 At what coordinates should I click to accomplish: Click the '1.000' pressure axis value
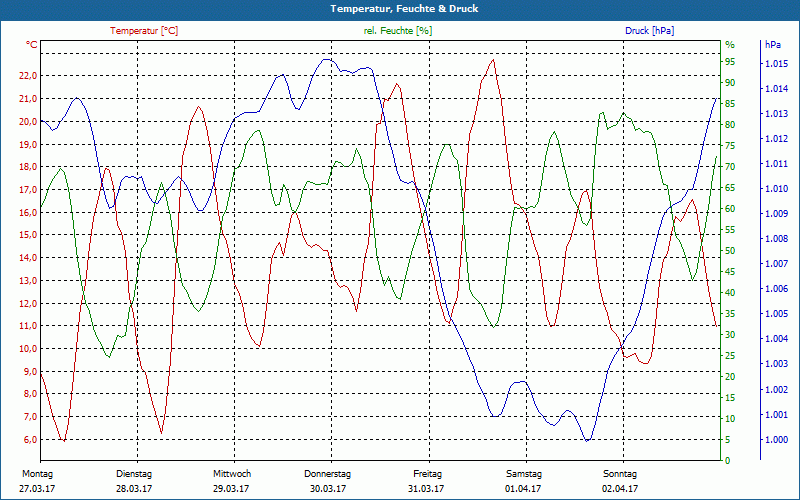776,440
